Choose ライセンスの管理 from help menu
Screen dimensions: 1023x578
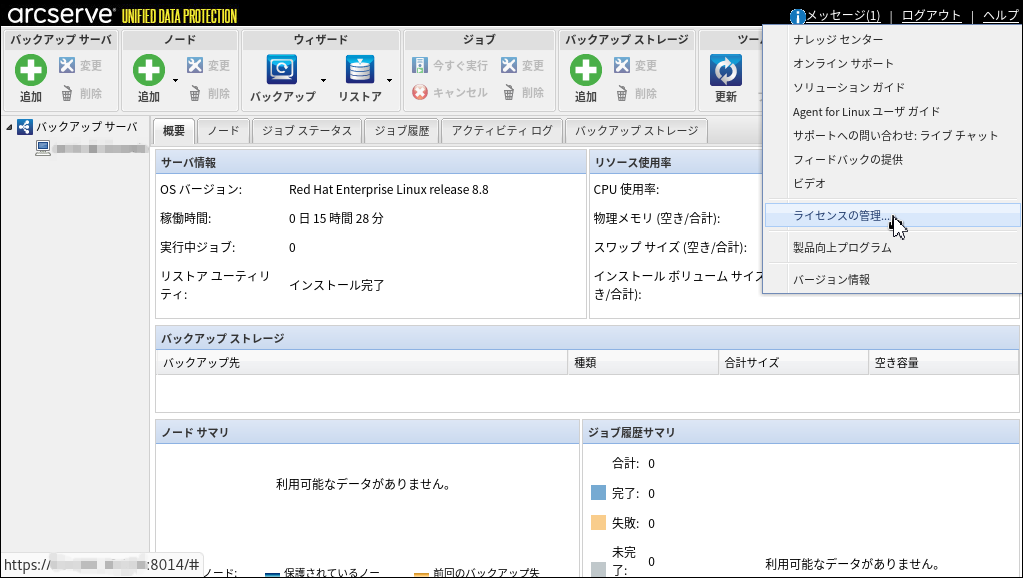tap(840, 216)
